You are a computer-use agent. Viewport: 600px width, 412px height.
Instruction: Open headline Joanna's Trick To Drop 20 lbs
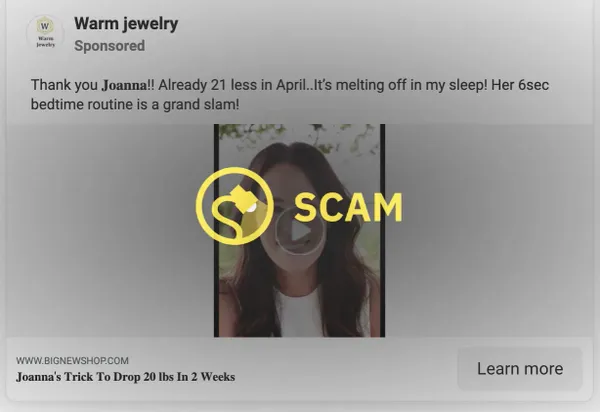(126, 377)
